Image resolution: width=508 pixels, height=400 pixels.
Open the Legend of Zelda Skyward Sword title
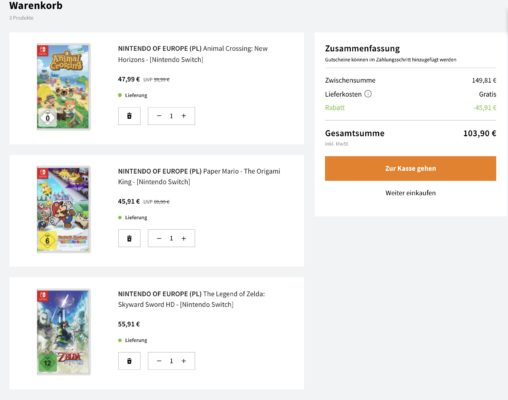[191, 299]
